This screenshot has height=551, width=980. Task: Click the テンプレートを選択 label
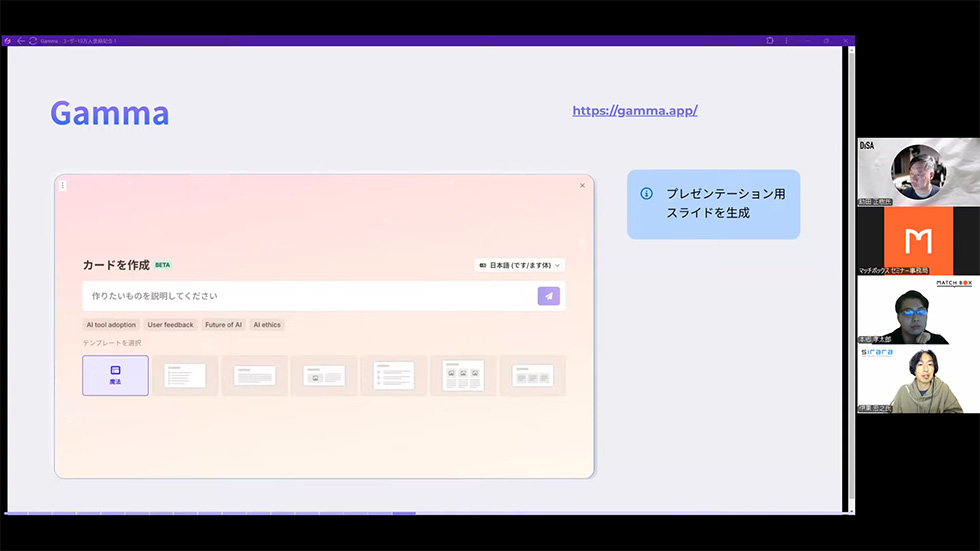112,343
